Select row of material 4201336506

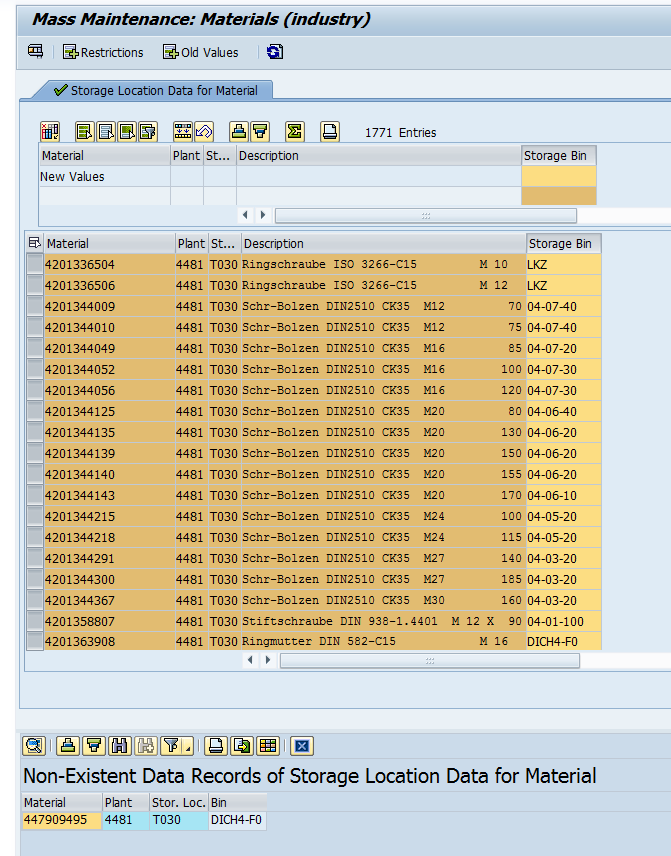[35, 286]
